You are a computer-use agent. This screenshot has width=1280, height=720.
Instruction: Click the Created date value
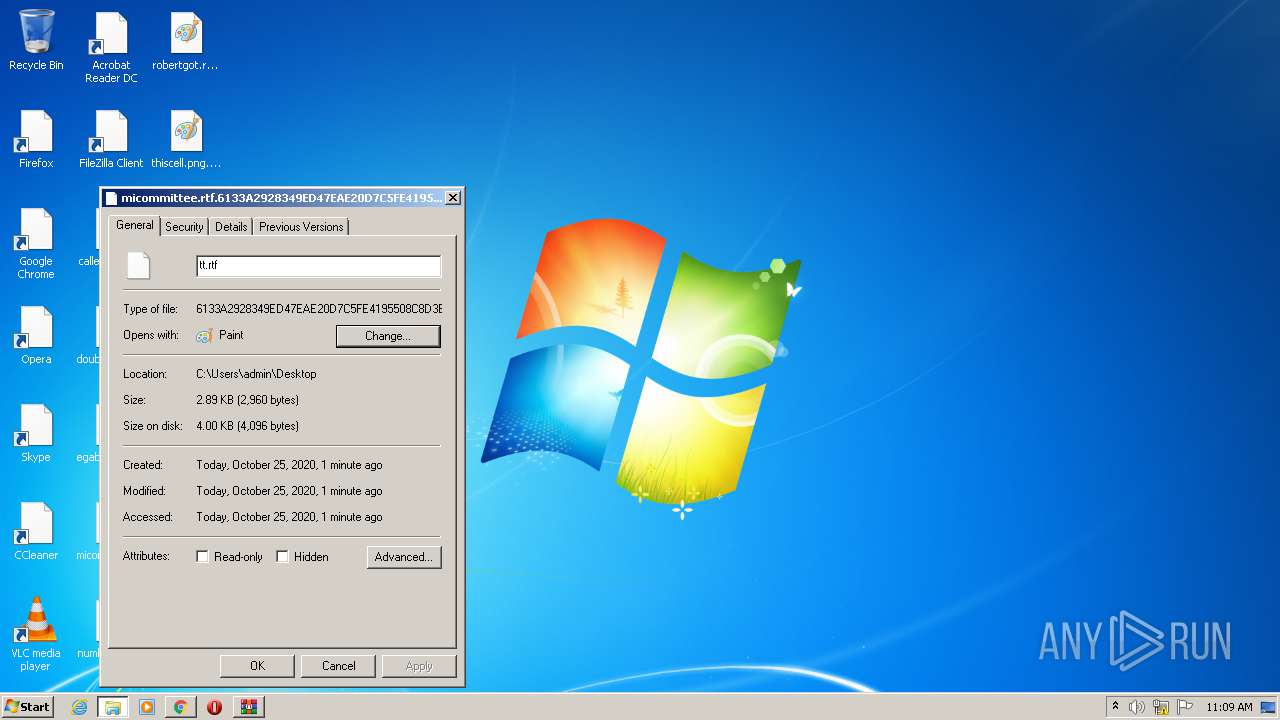289,465
